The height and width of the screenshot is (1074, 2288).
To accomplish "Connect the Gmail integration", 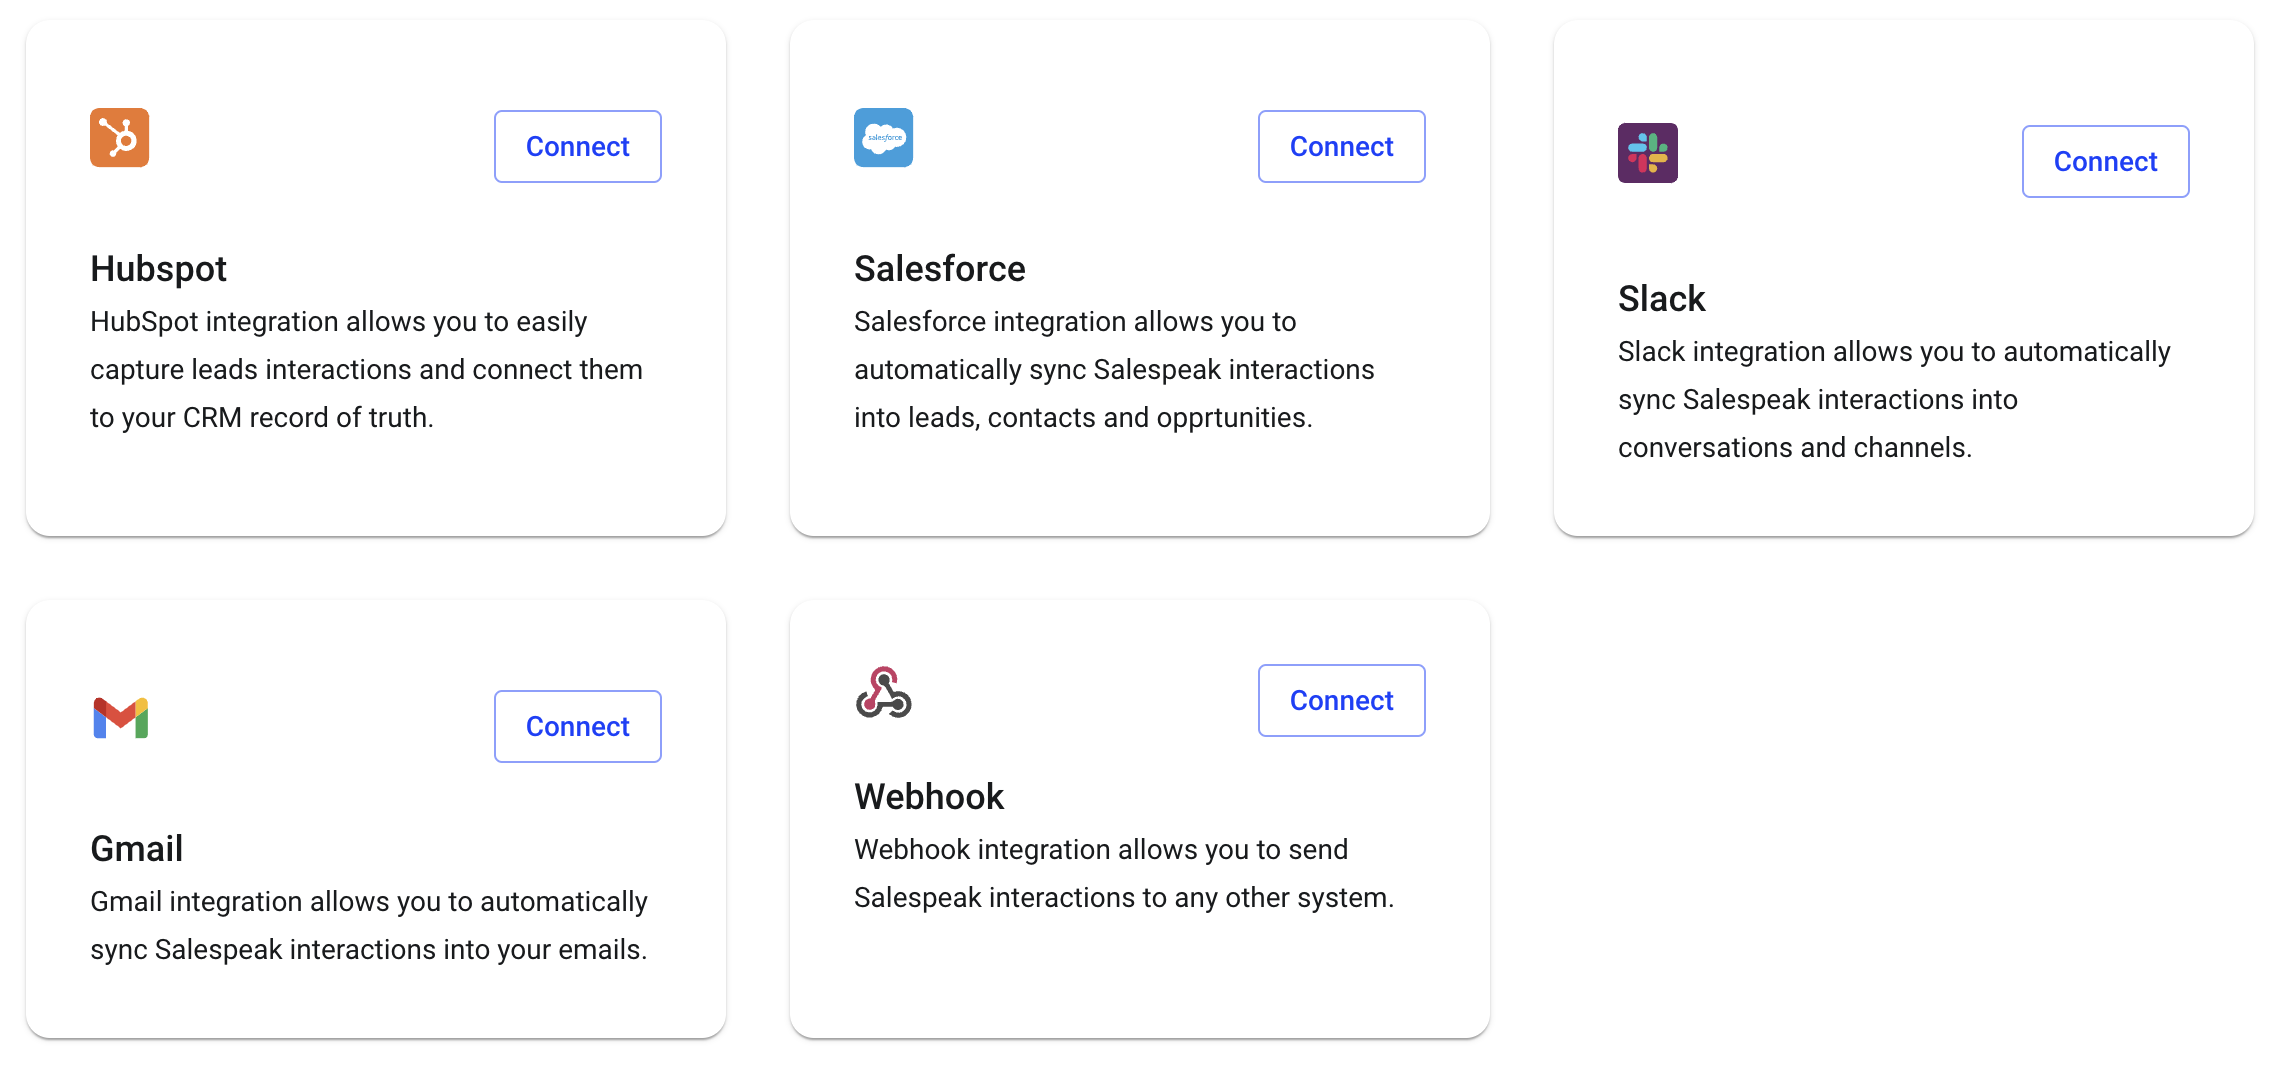I will coord(578,727).
